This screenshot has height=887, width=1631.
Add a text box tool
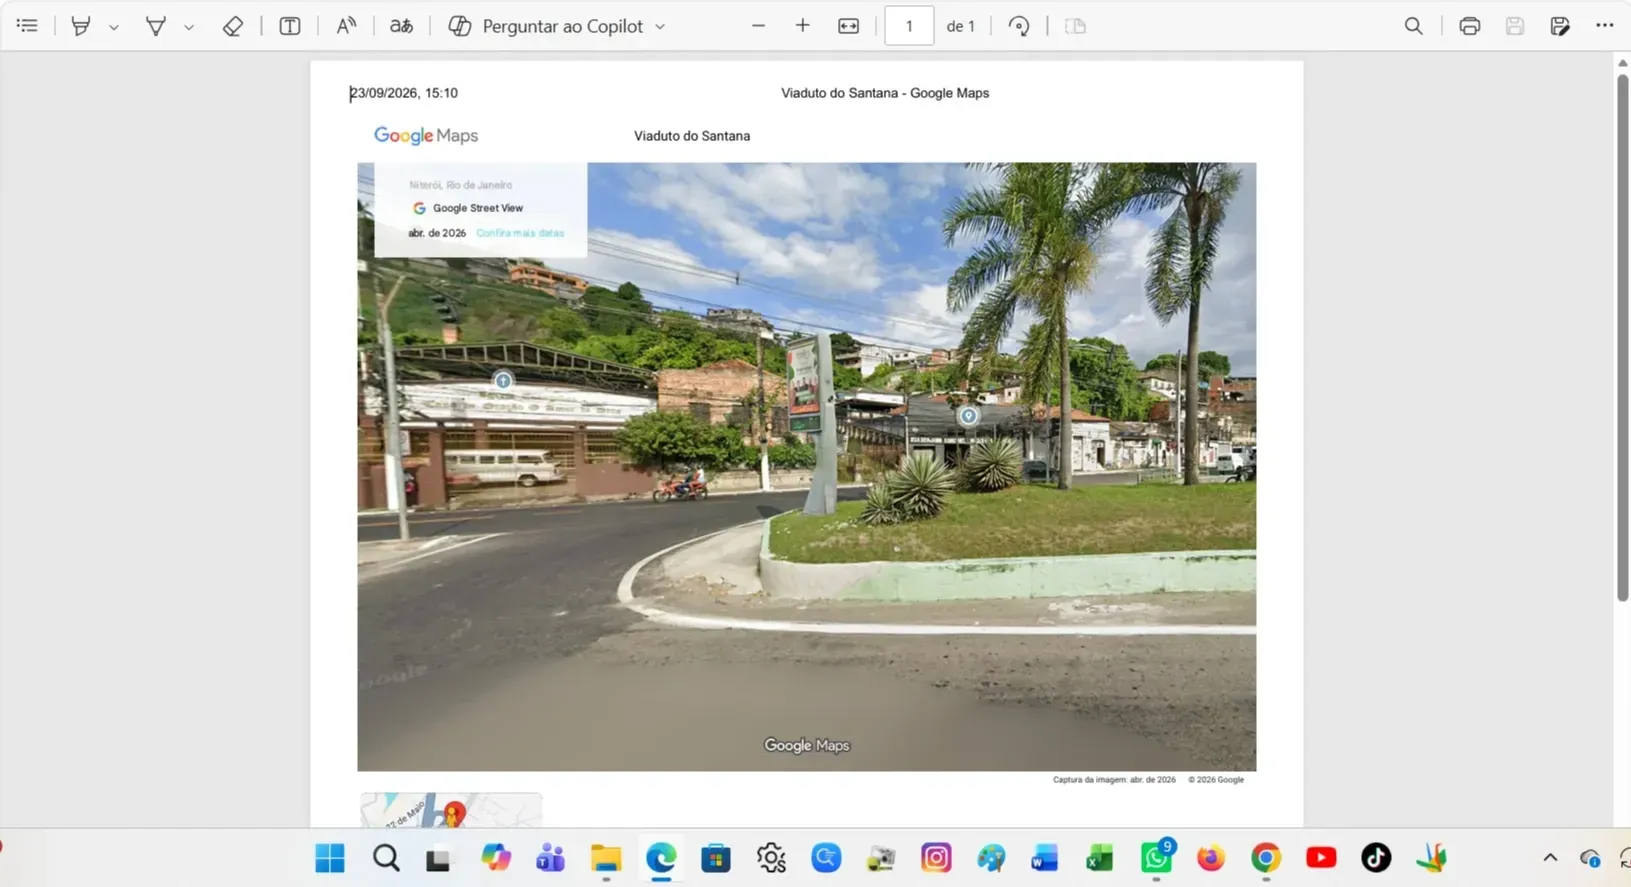[290, 26]
